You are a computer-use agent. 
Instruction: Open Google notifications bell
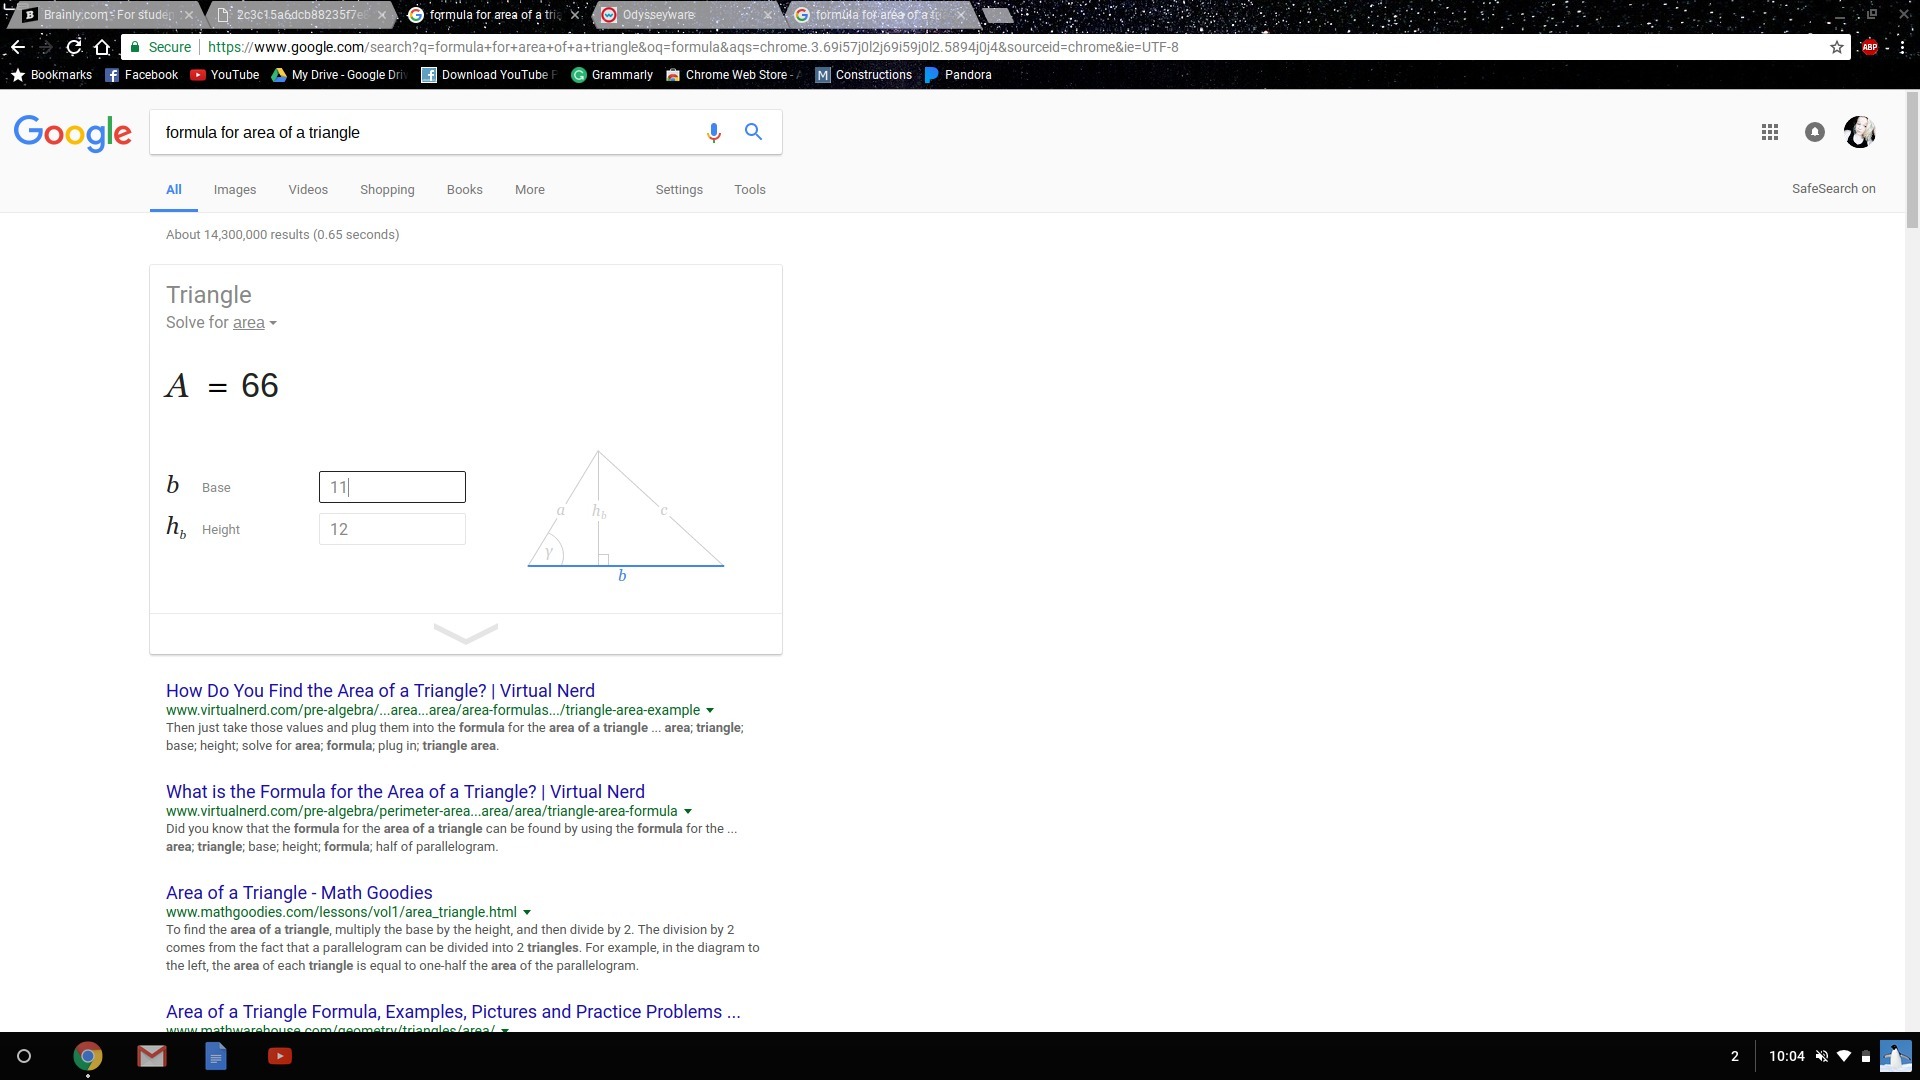[1814, 132]
